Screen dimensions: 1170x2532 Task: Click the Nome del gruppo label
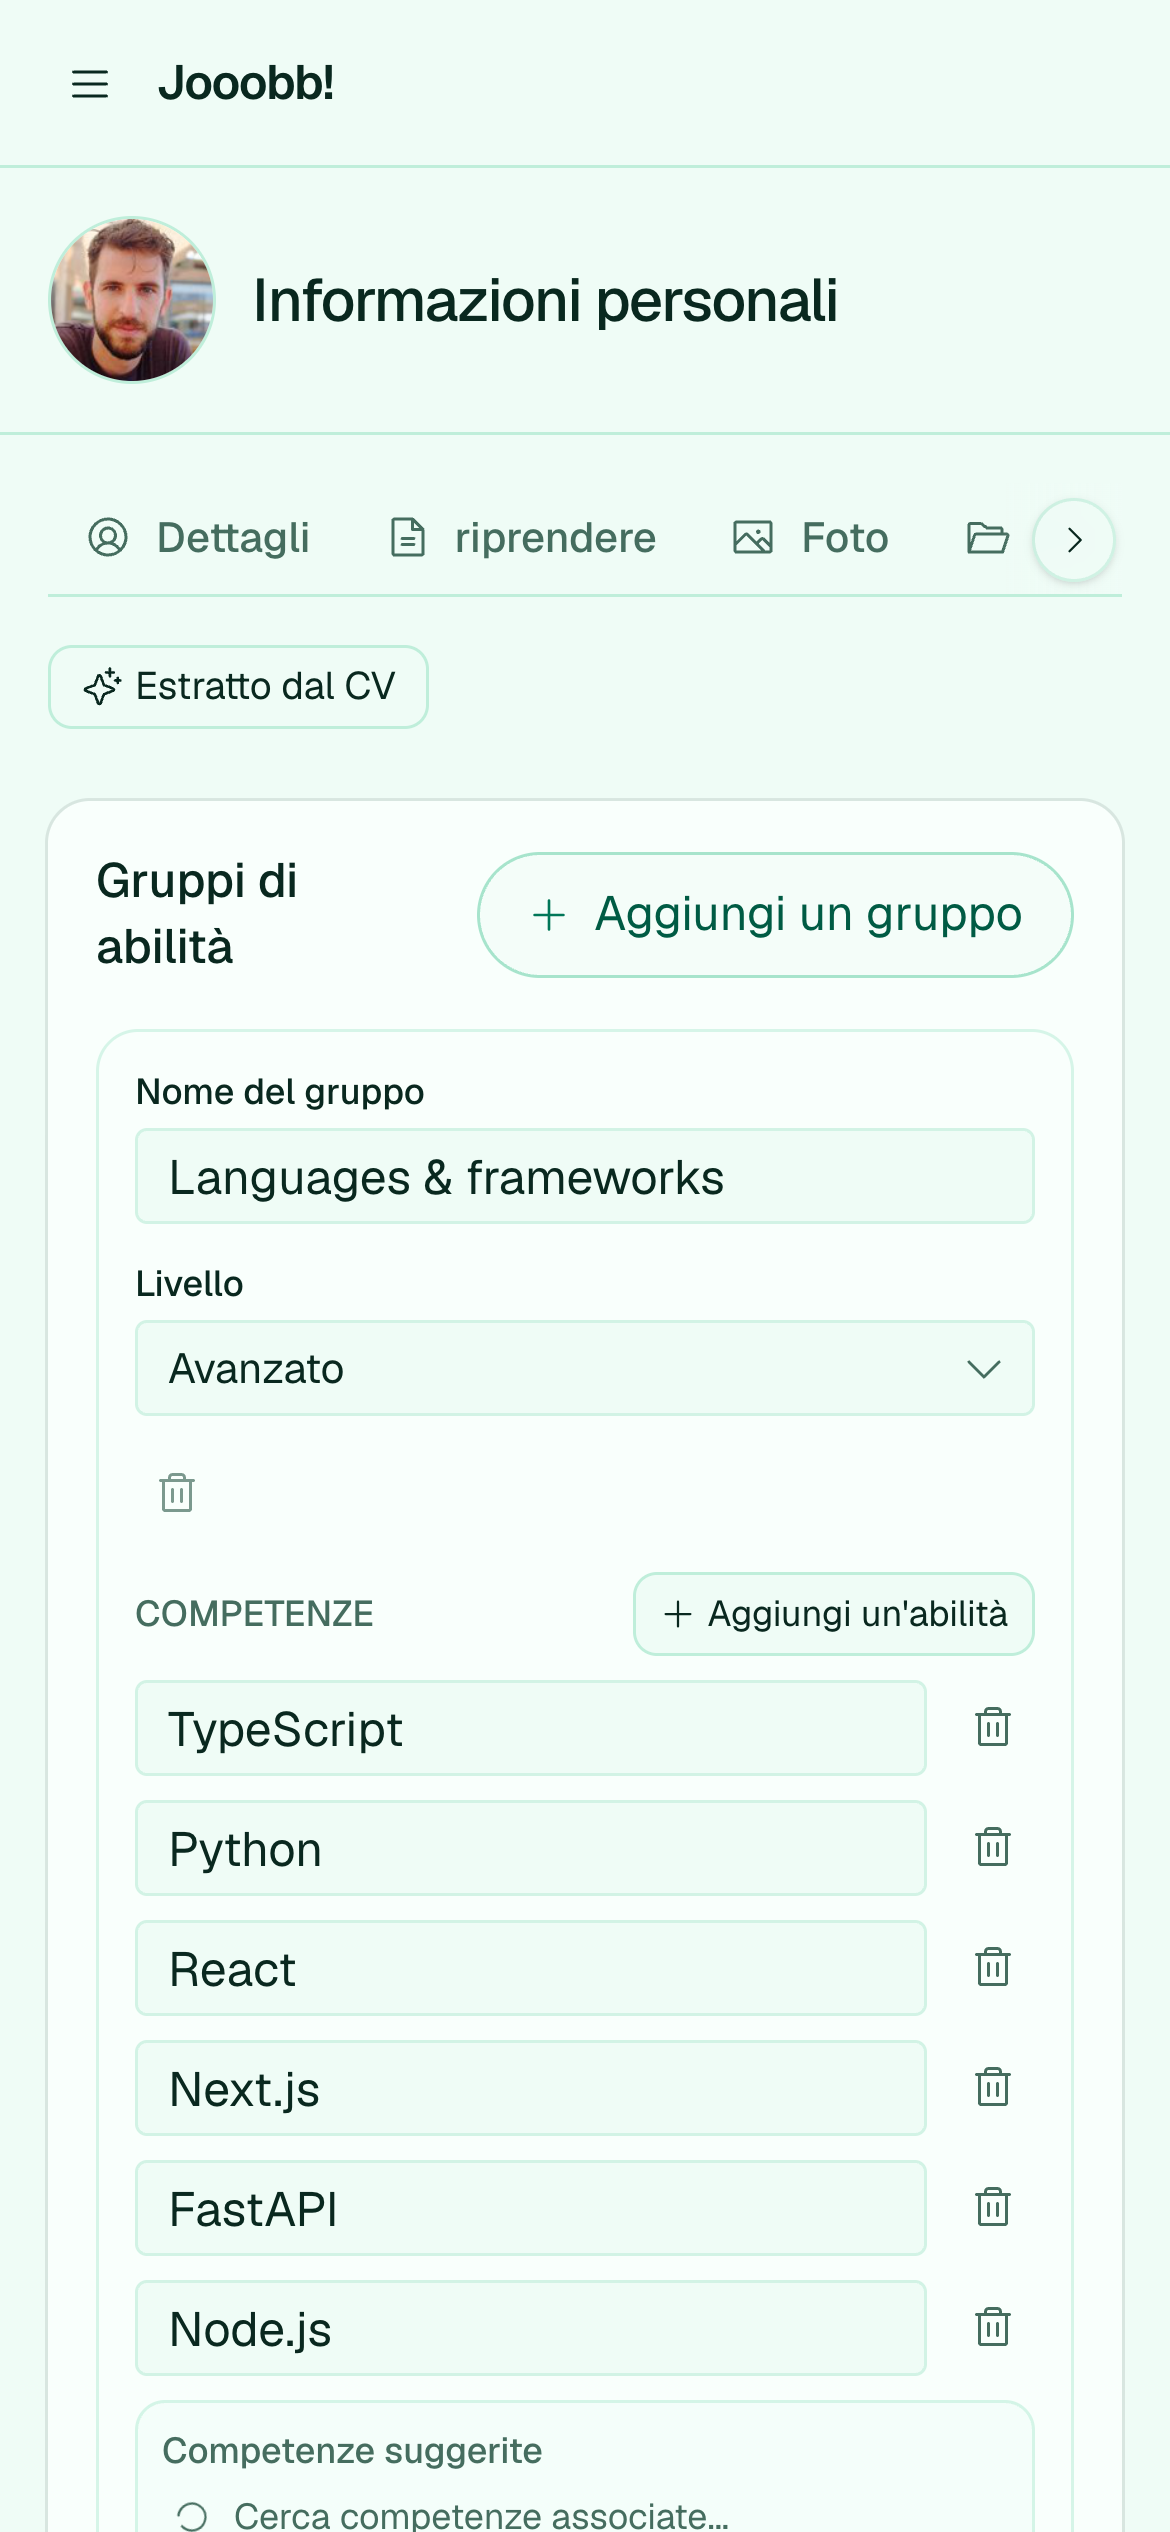[x=280, y=1092]
